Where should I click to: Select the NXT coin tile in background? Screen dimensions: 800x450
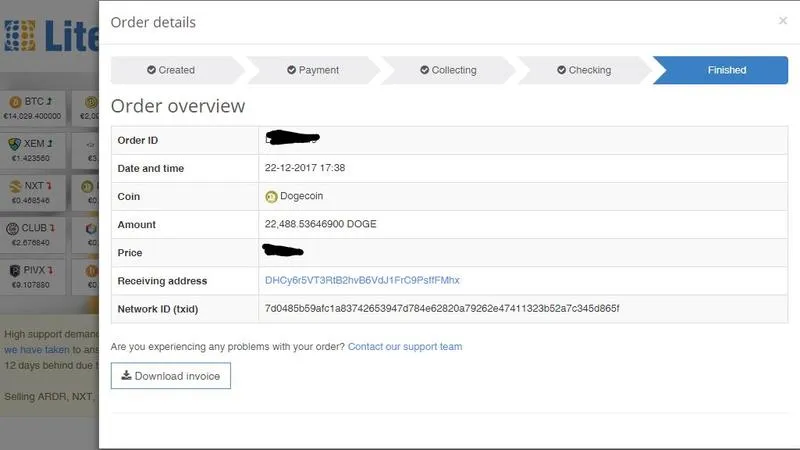tap(33, 192)
